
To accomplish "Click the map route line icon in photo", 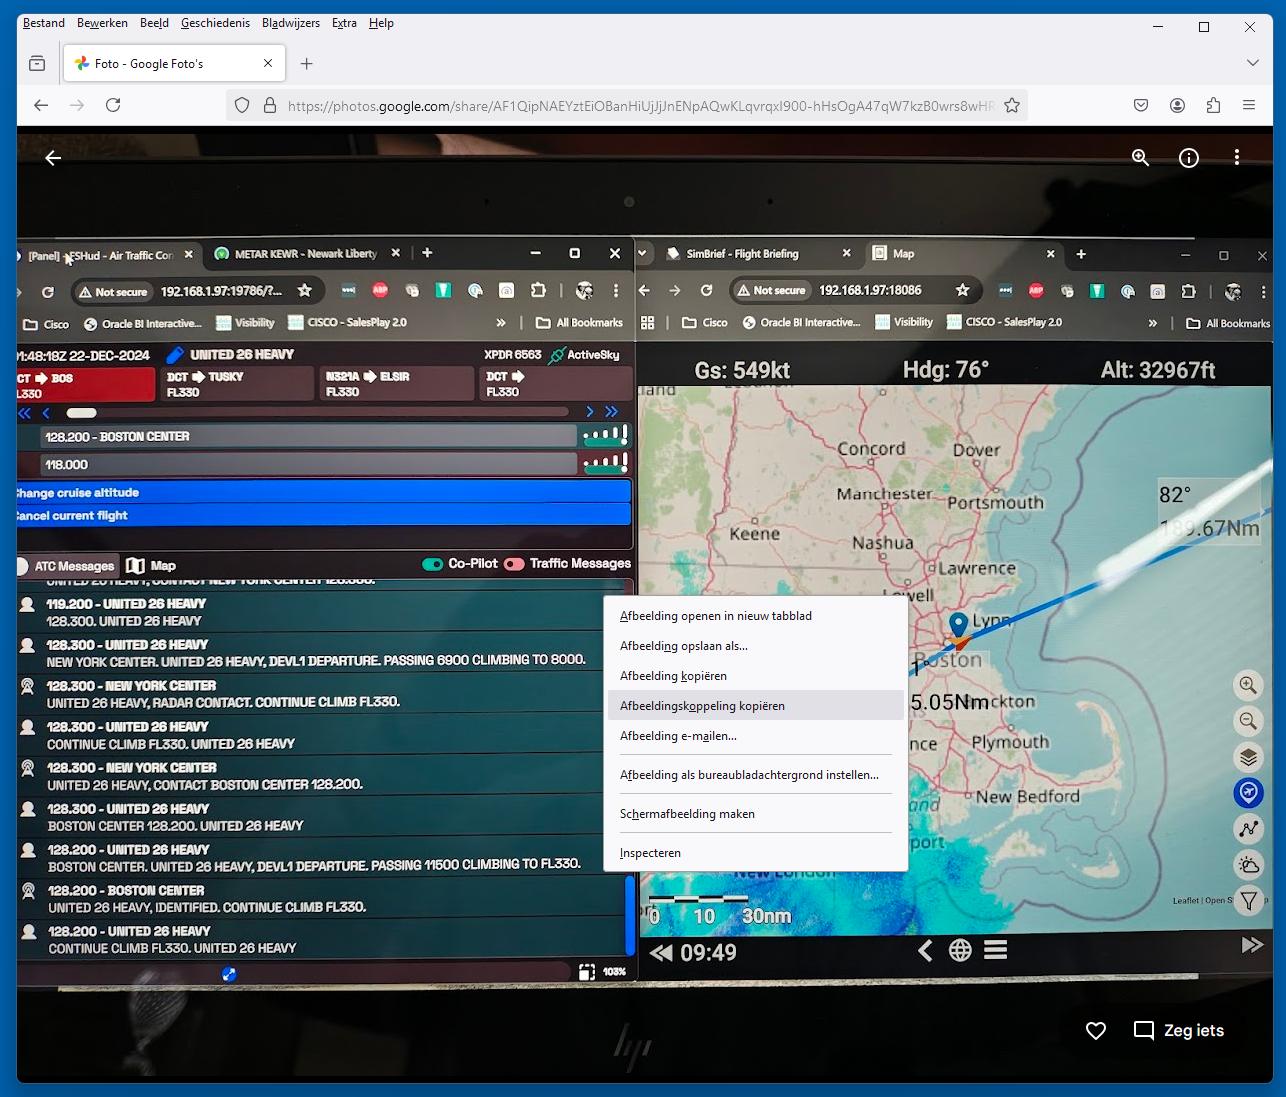I will [1248, 829].
